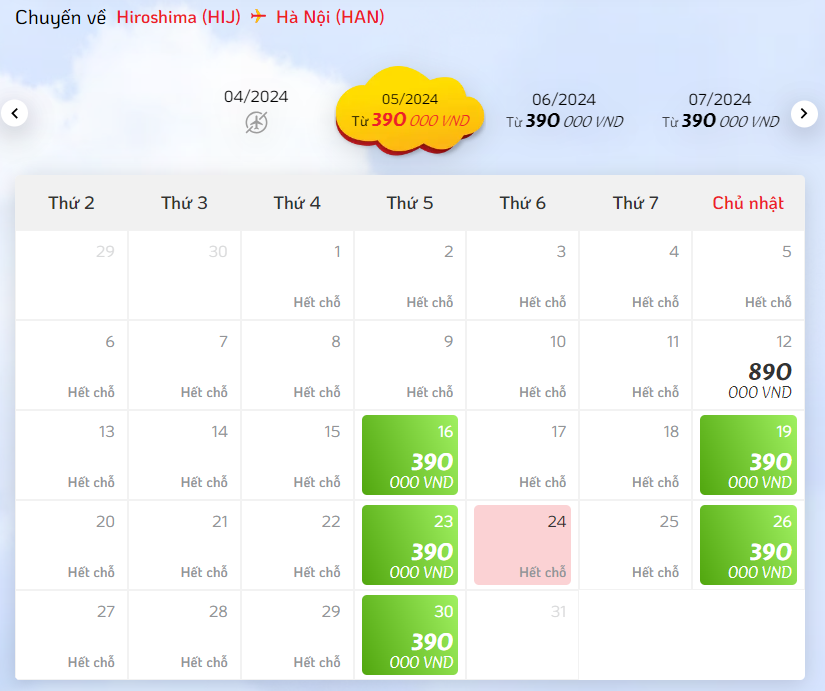This screenshot has width=825, height=691.
Task: Click the highlighted May 24 sold-out cell
Action: (x=522, y=545)
